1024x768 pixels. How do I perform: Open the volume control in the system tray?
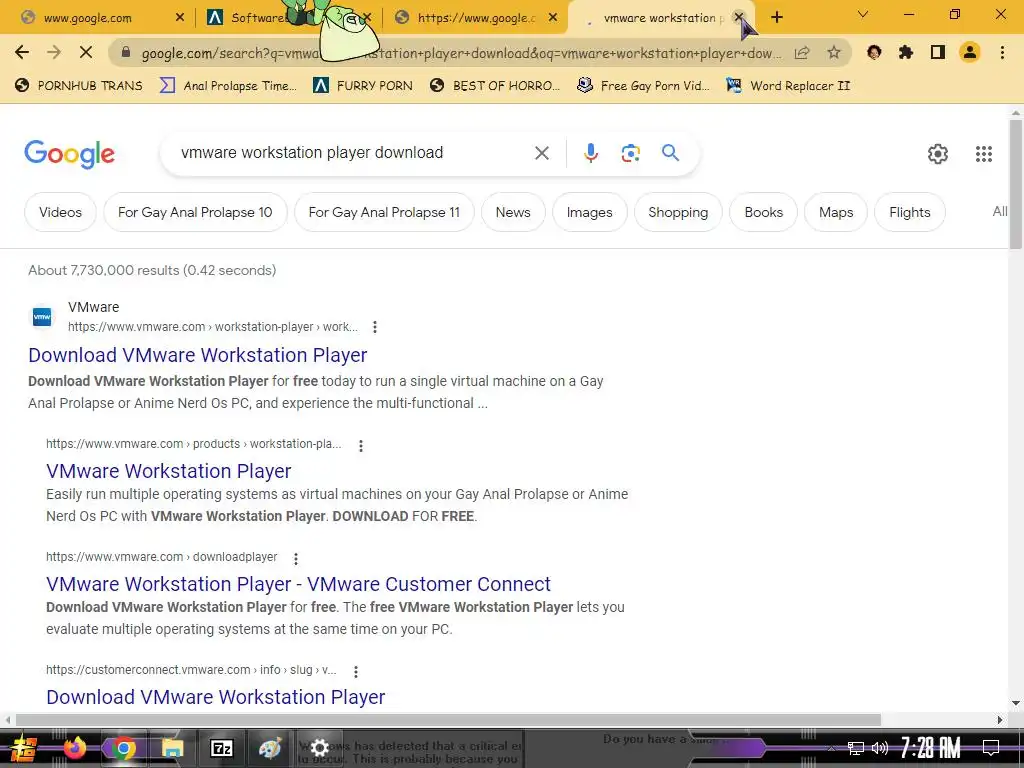pos(880,748)
